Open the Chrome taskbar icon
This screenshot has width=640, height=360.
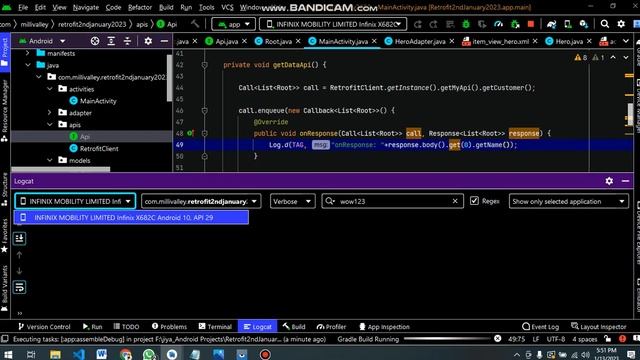[126, 354]
